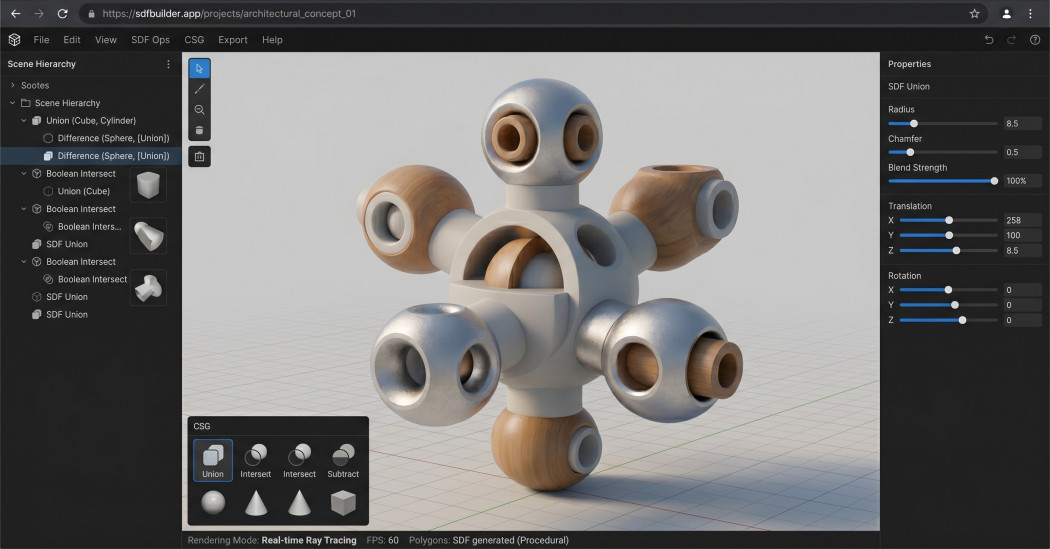The width and height of the screenshot is (1050, 549).
Task: Adjust the Rotation Y slider
Action: pos(949,305)
